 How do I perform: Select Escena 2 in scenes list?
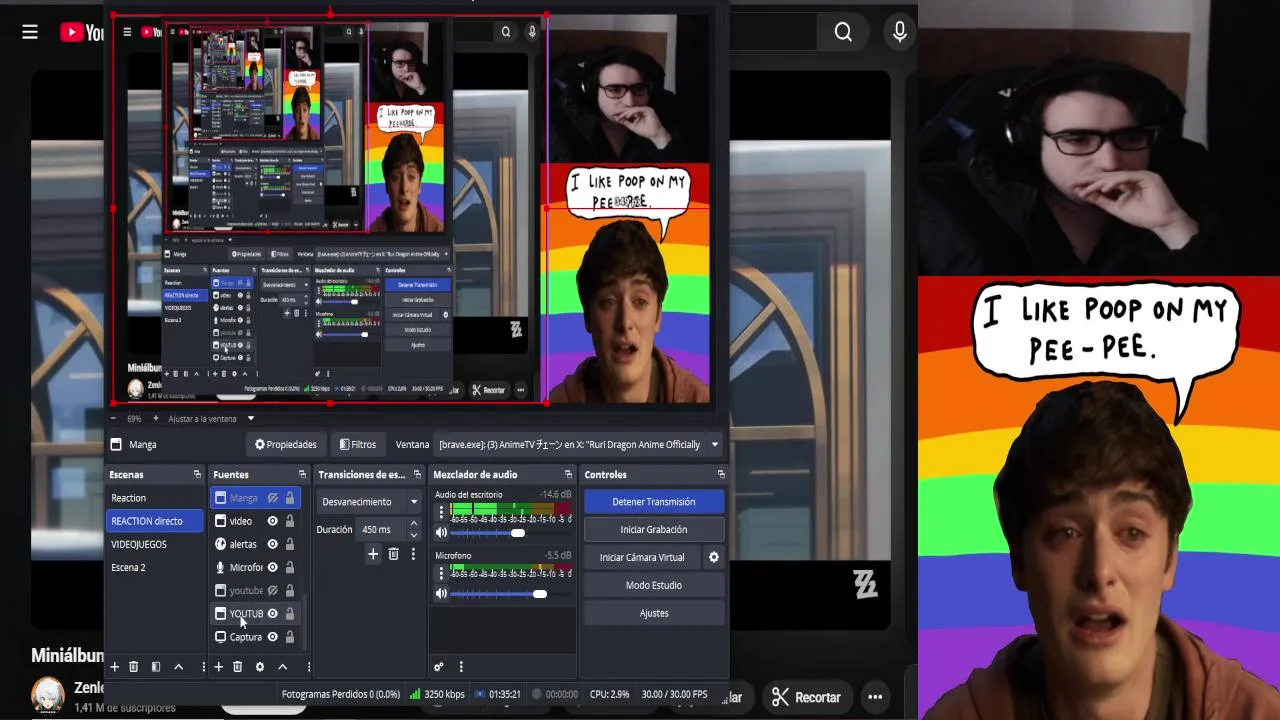[154, 567]
